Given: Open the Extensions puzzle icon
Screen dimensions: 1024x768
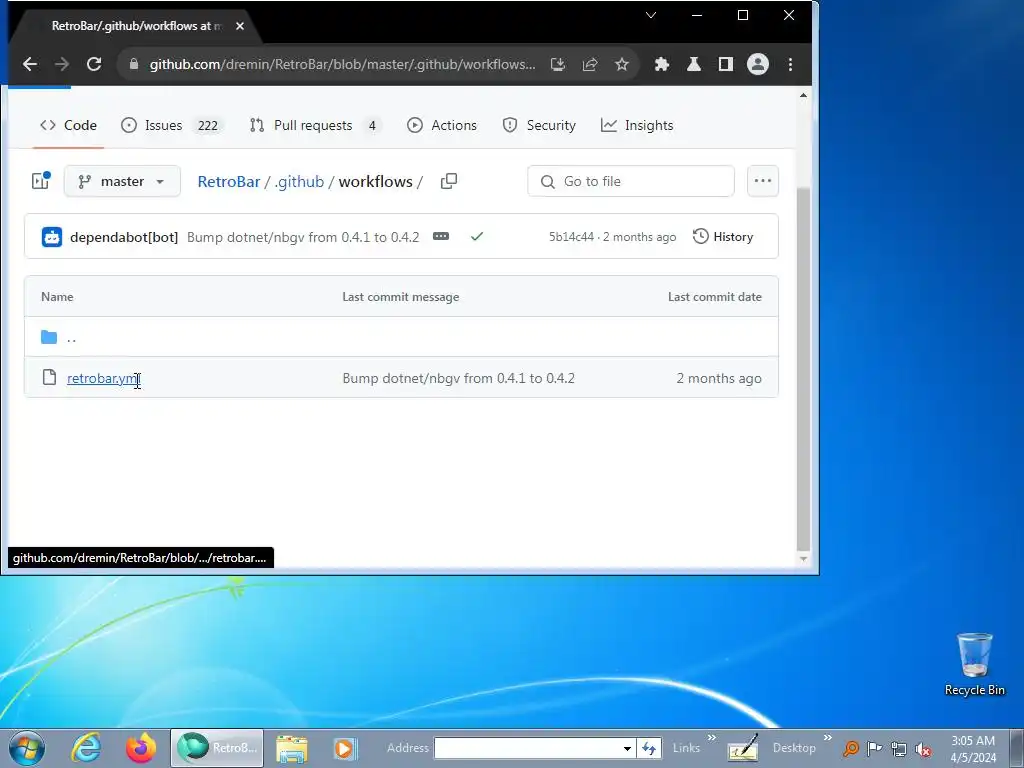Looking at the screenshot, I should coord(662,64).
